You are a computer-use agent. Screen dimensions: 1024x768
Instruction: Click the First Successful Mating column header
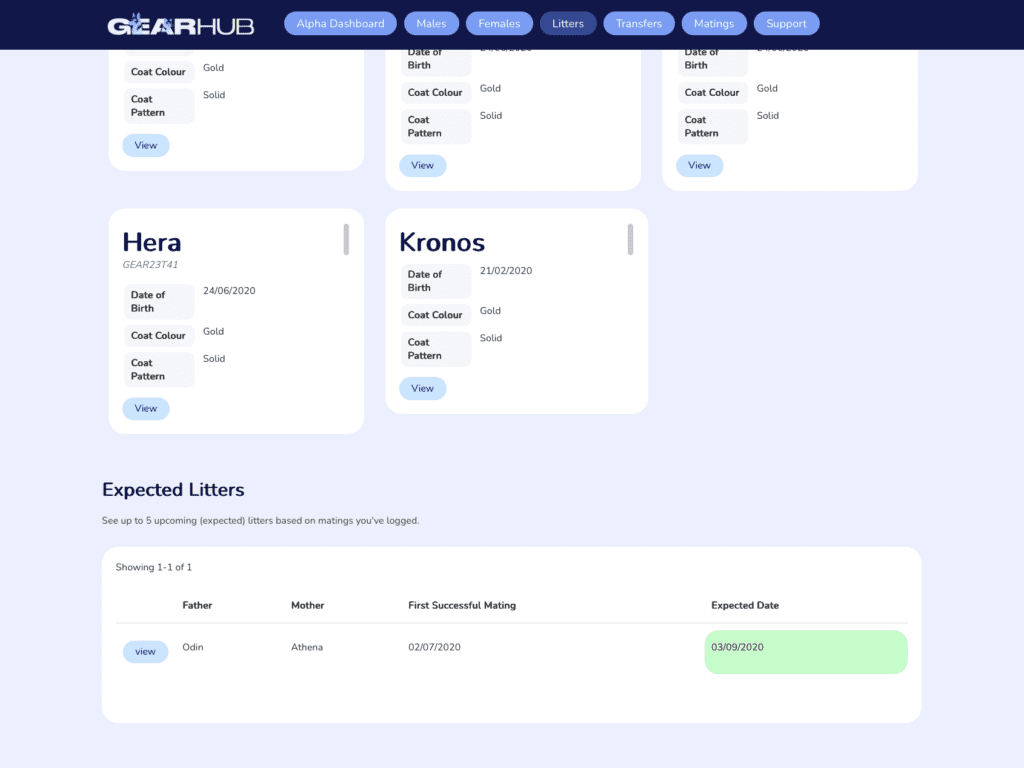[x=462, y=605]
